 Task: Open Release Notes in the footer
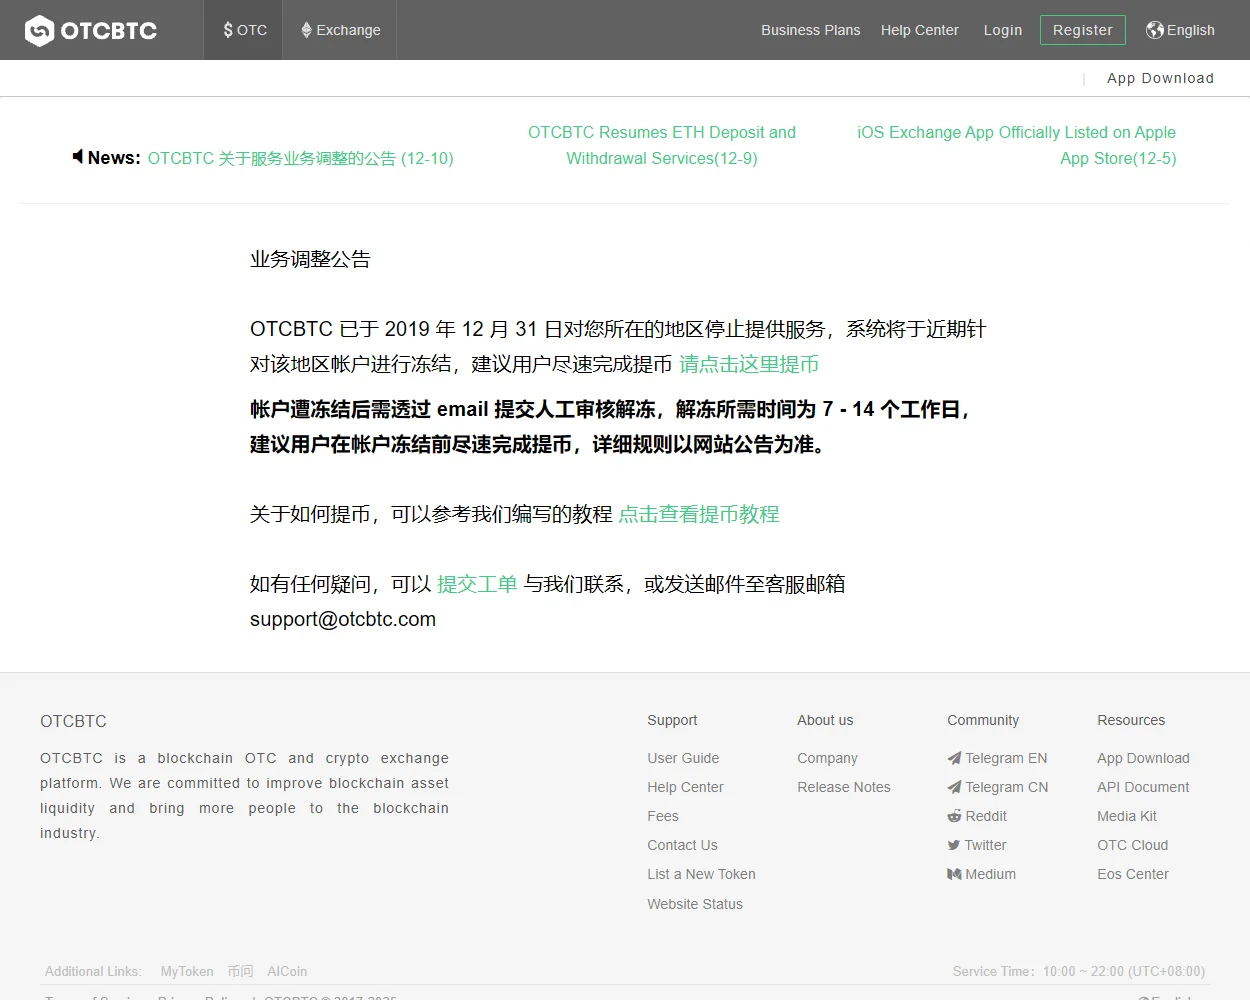point(843,787)
